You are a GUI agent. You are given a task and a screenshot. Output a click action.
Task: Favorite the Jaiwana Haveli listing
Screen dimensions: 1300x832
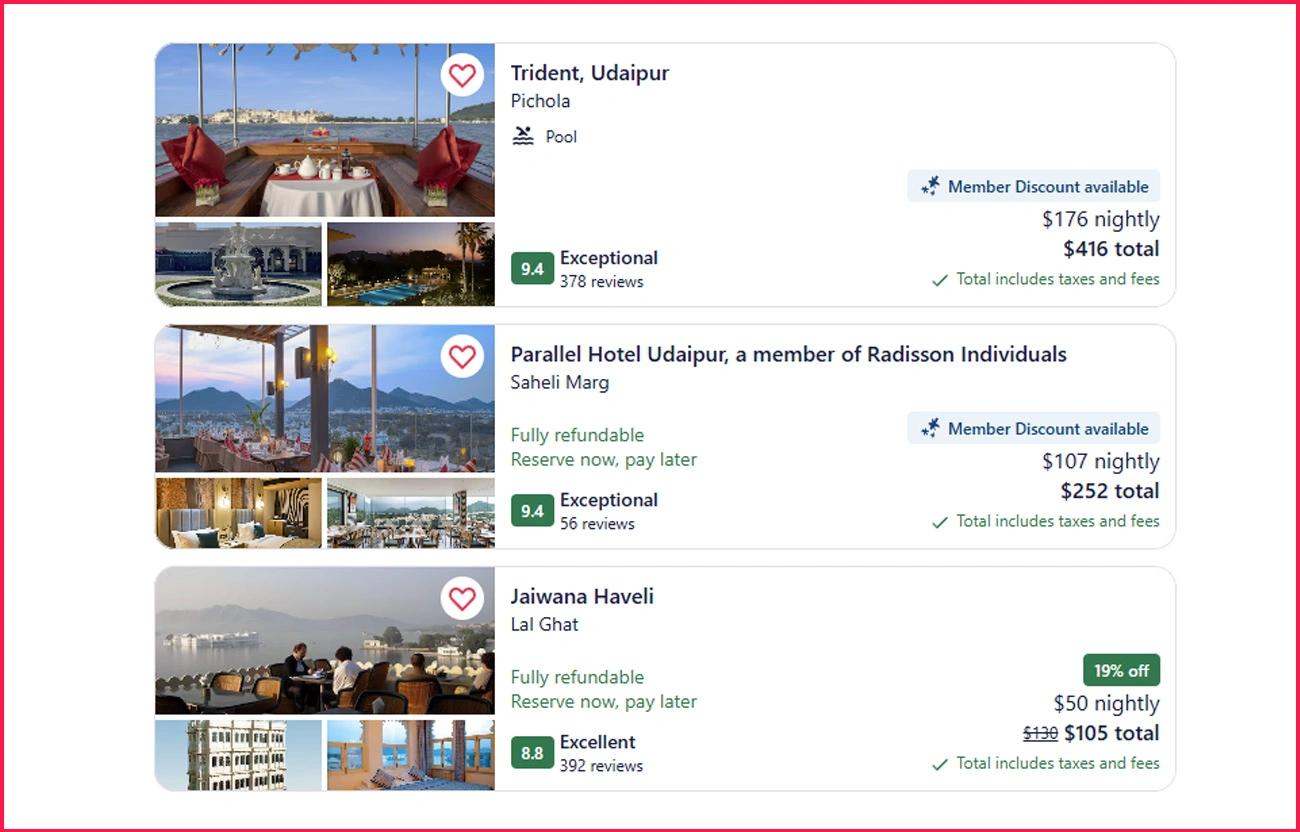[x=462, y=599]
